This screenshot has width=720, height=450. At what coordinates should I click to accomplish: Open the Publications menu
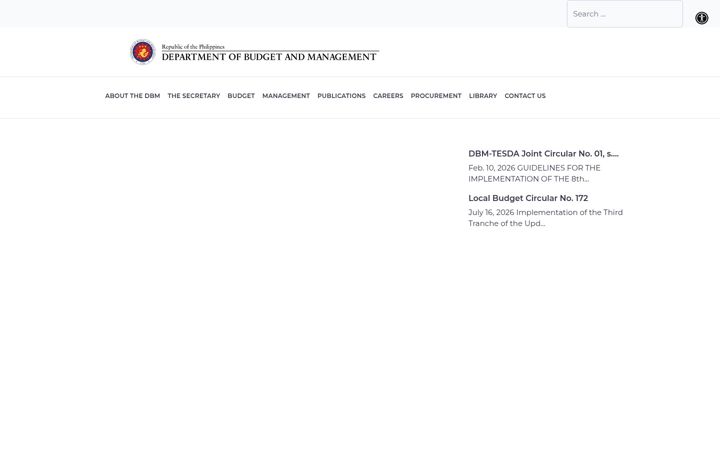342,96
